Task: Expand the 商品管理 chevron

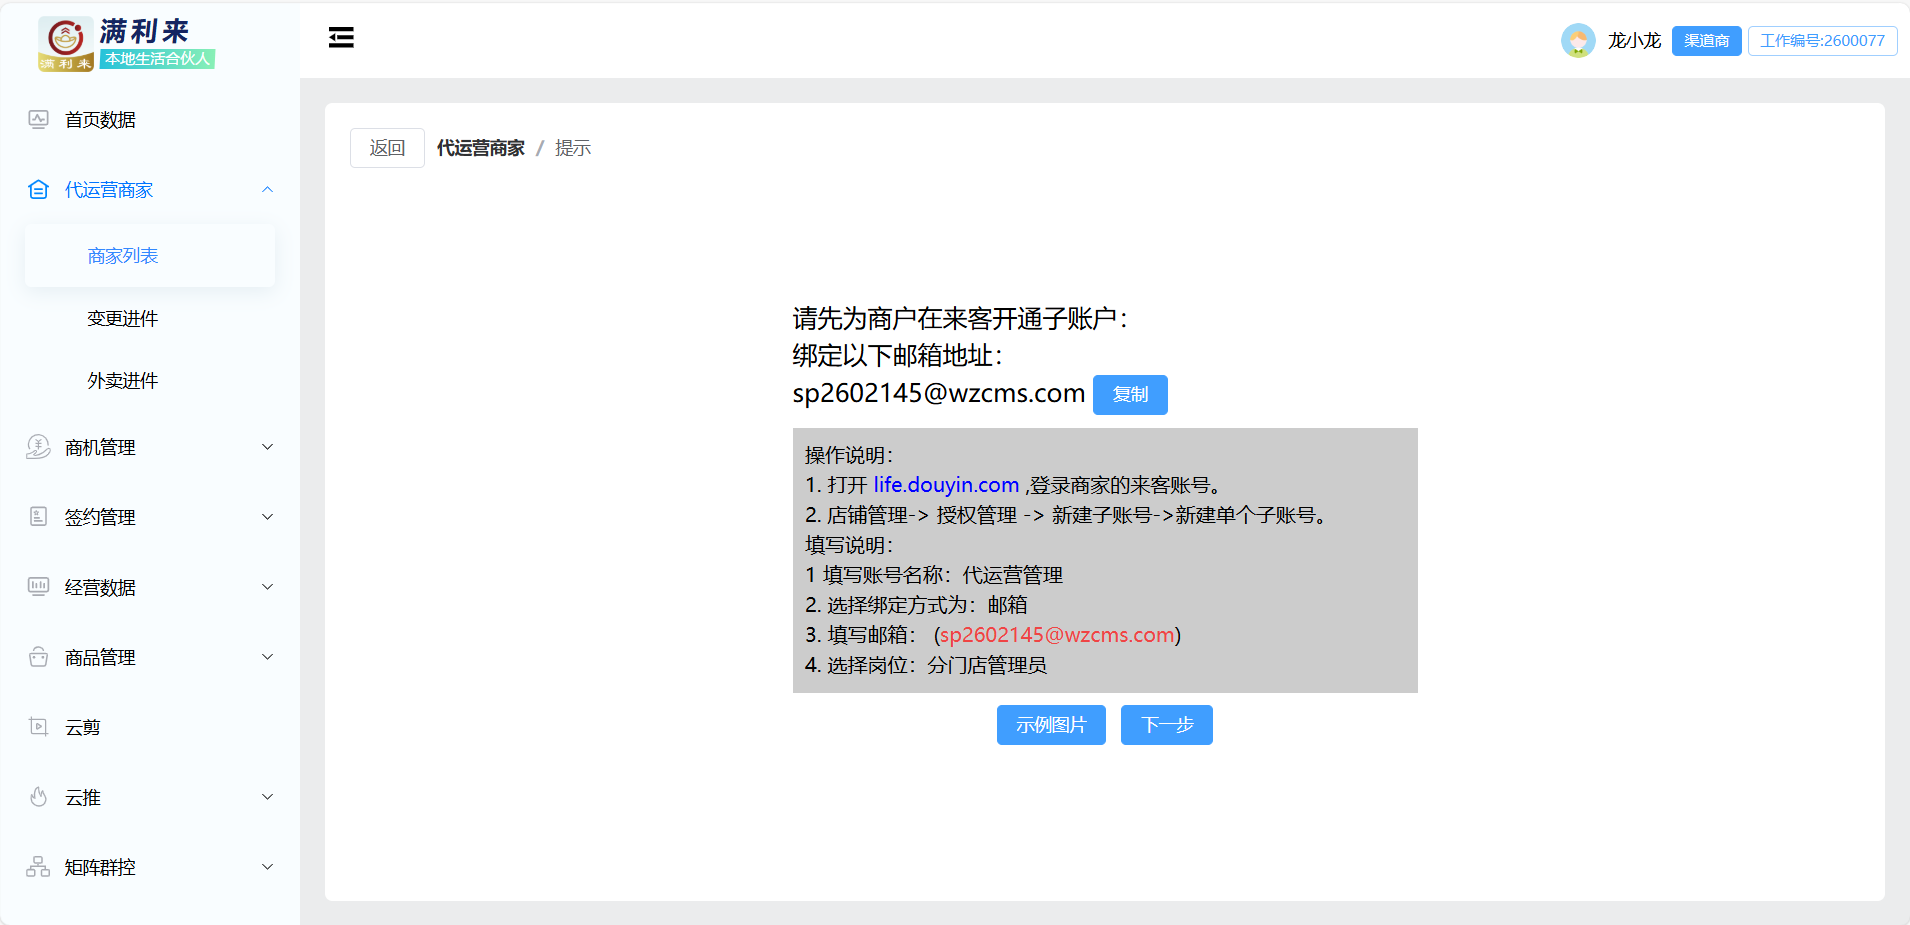Action: (x=267, y=657)
